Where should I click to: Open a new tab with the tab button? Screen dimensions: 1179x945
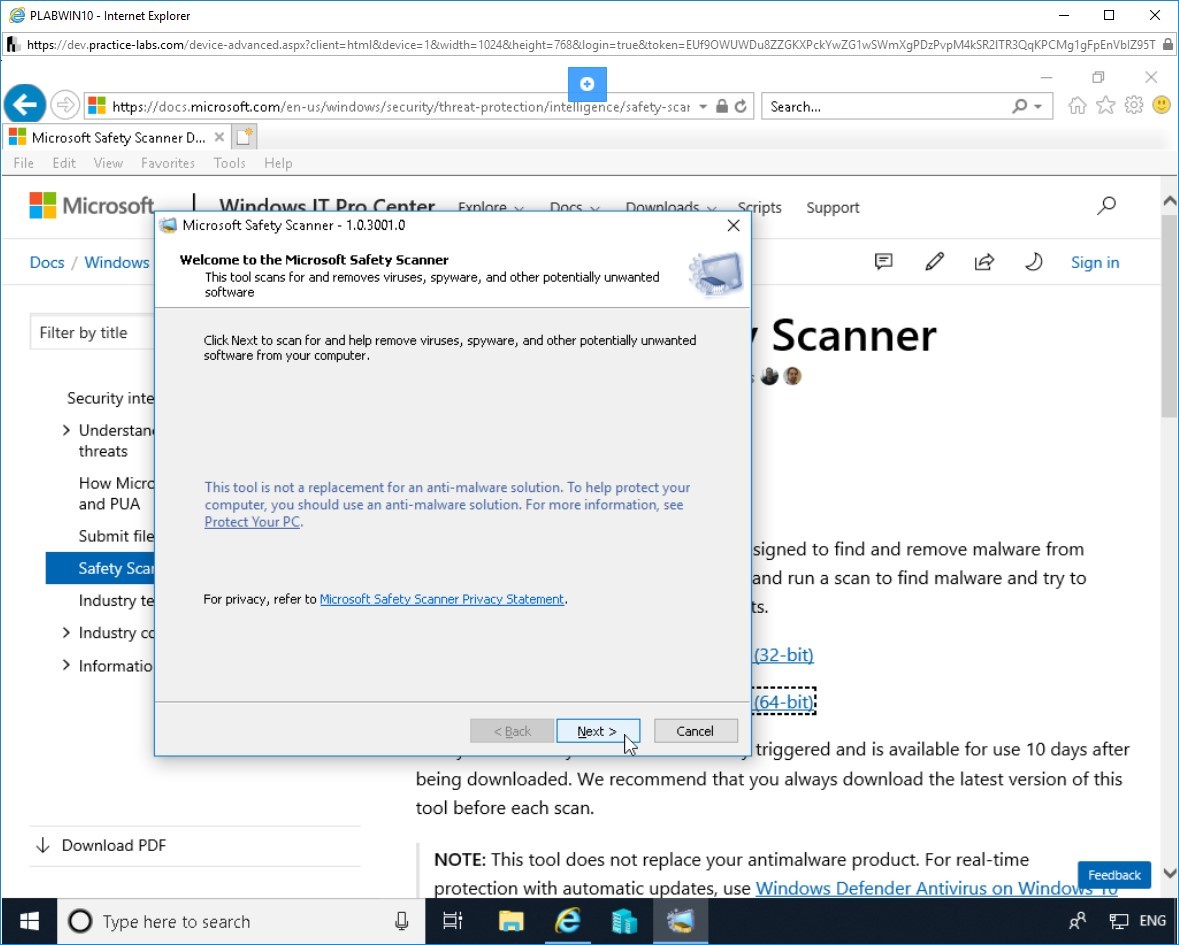click(x=245, y=138)
